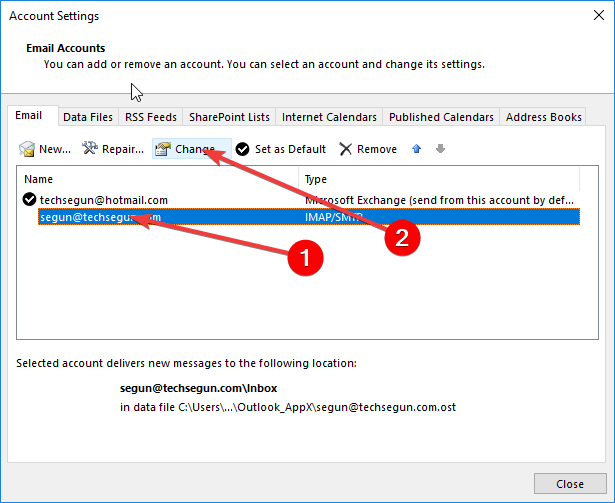Image resolution: width=615 pixels, height=503 pixels.
Task: Click the Remove X icon
Action: point(346,149)
